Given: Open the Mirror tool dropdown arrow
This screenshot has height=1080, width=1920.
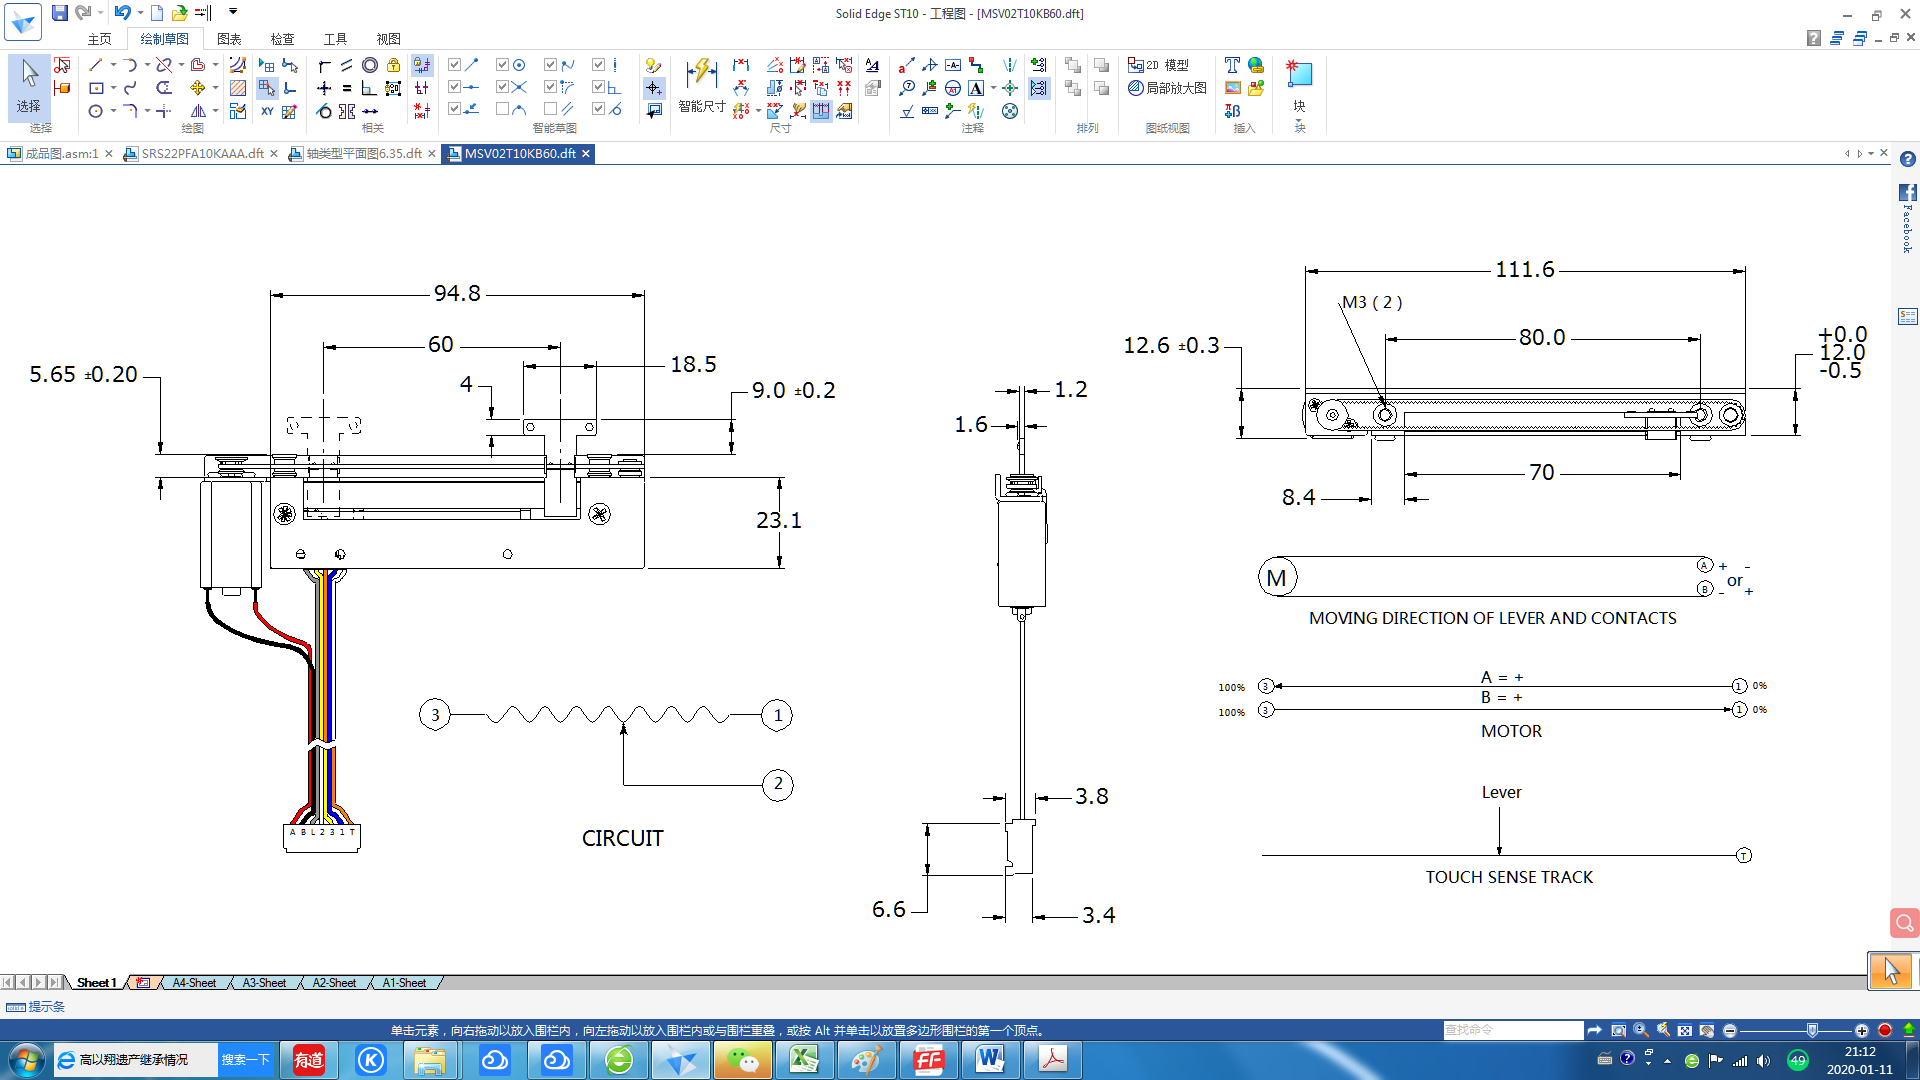Looking at the screenshot, I should coord(215,111).
